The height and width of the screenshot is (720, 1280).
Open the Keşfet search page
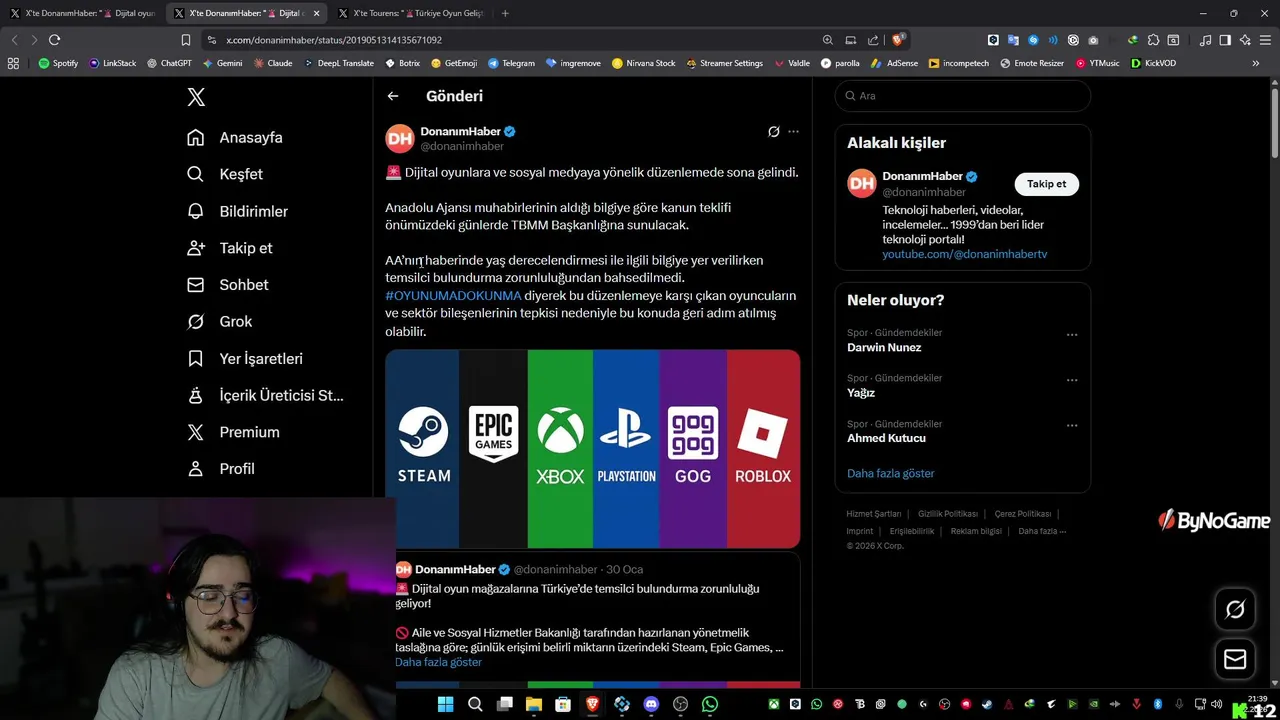coord(225,174)
